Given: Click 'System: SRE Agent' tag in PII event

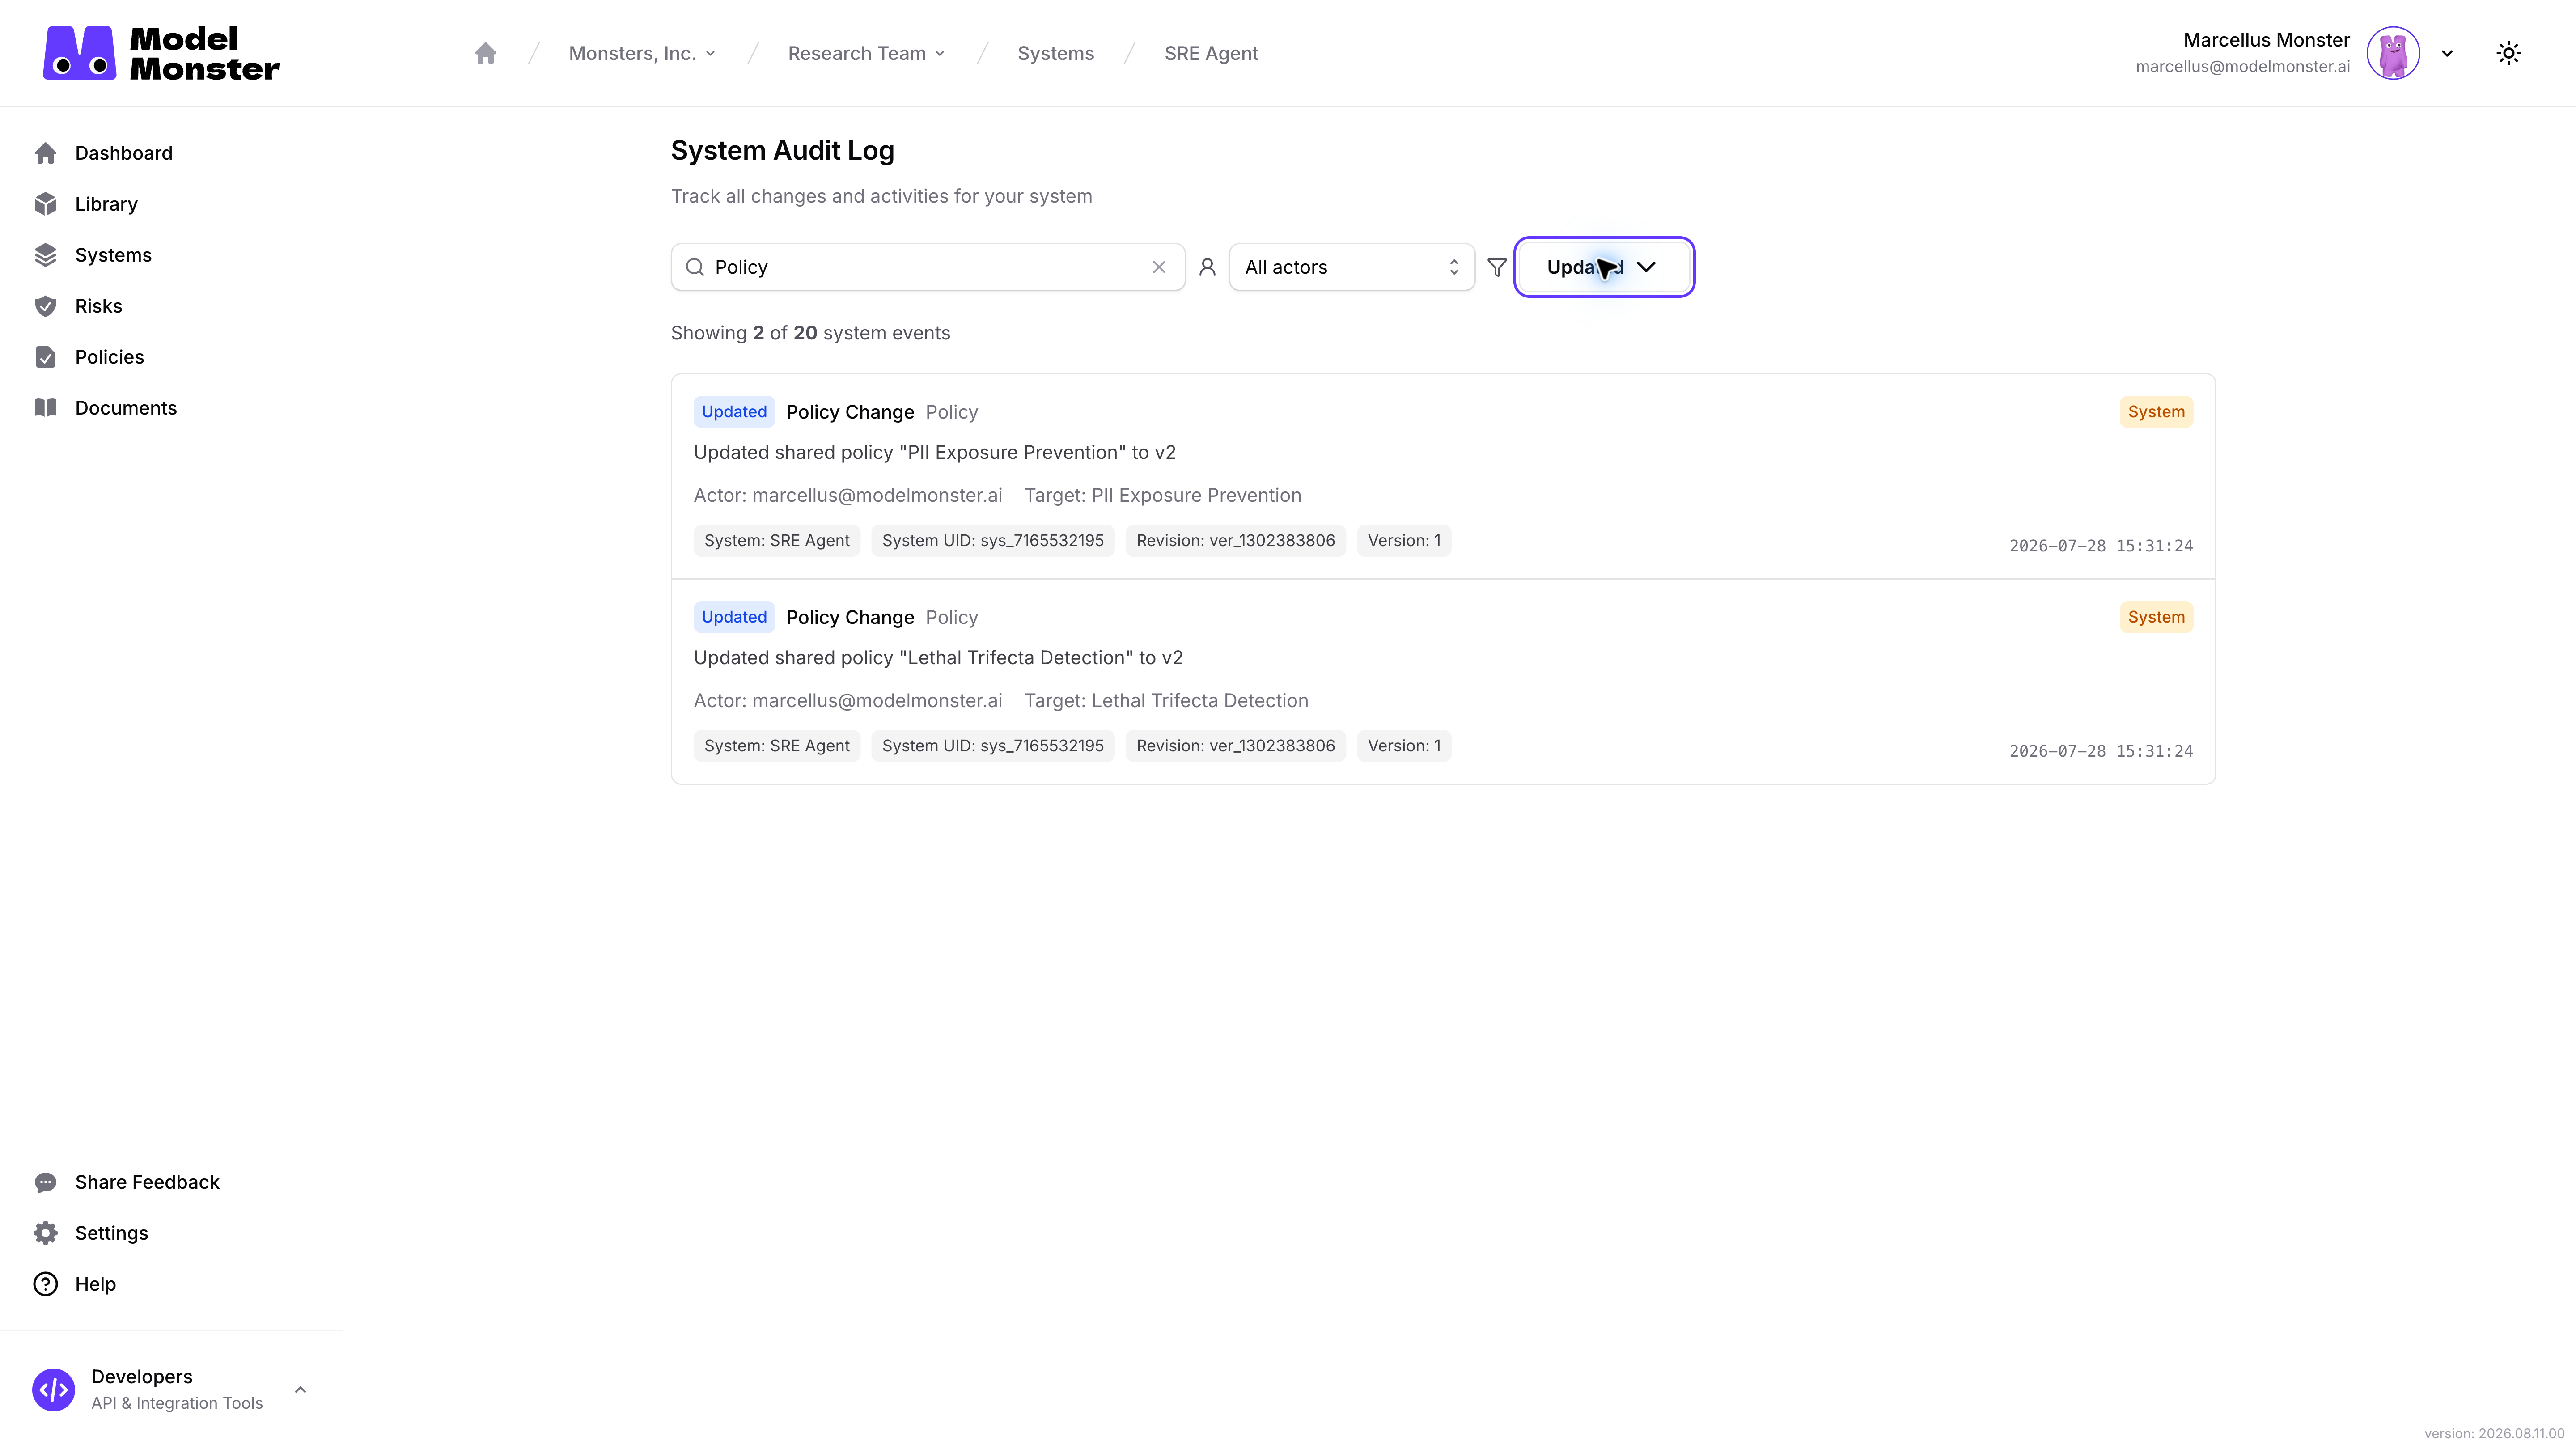Looking at the screenshot, I should (777, 541).
